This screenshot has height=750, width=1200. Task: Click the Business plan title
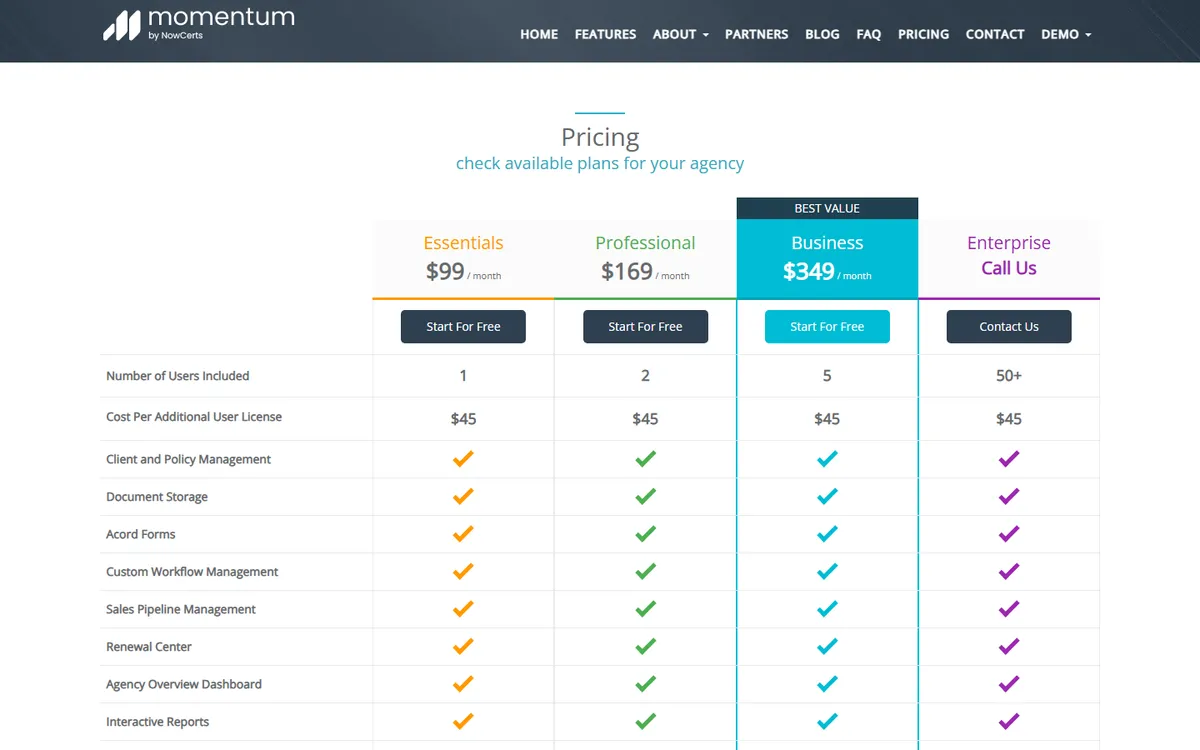coord(827,243)
